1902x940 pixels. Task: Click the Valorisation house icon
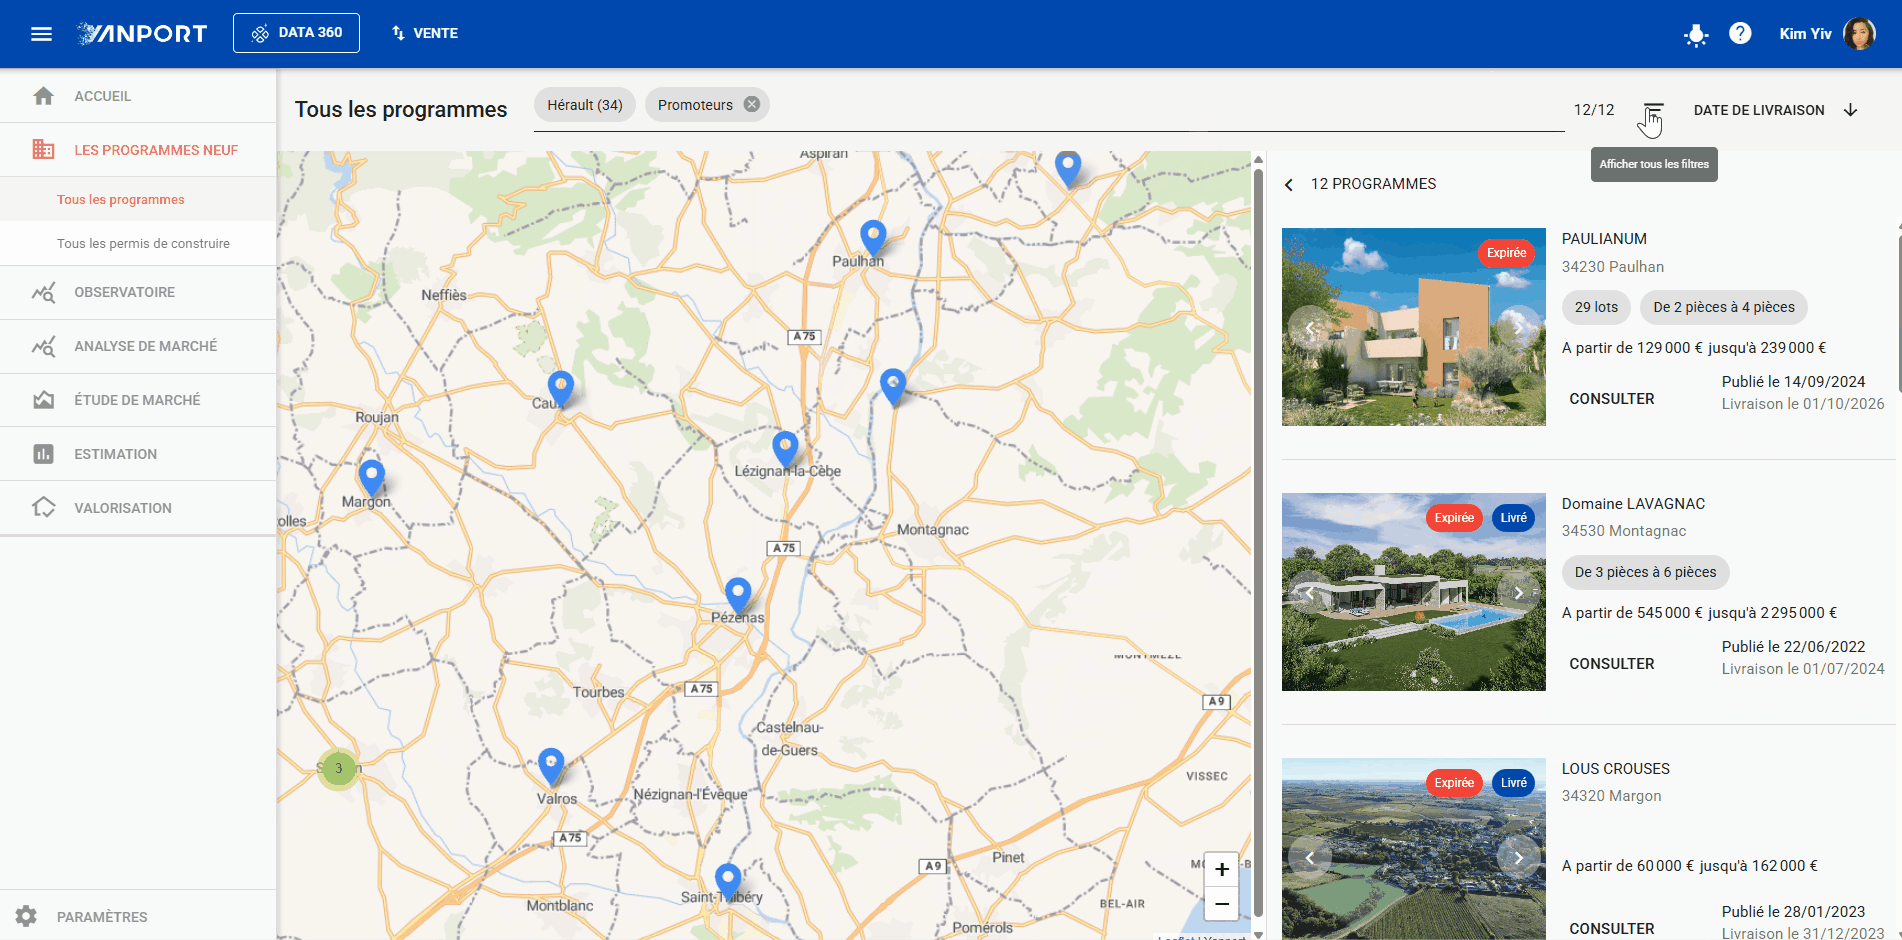point(43,507)
